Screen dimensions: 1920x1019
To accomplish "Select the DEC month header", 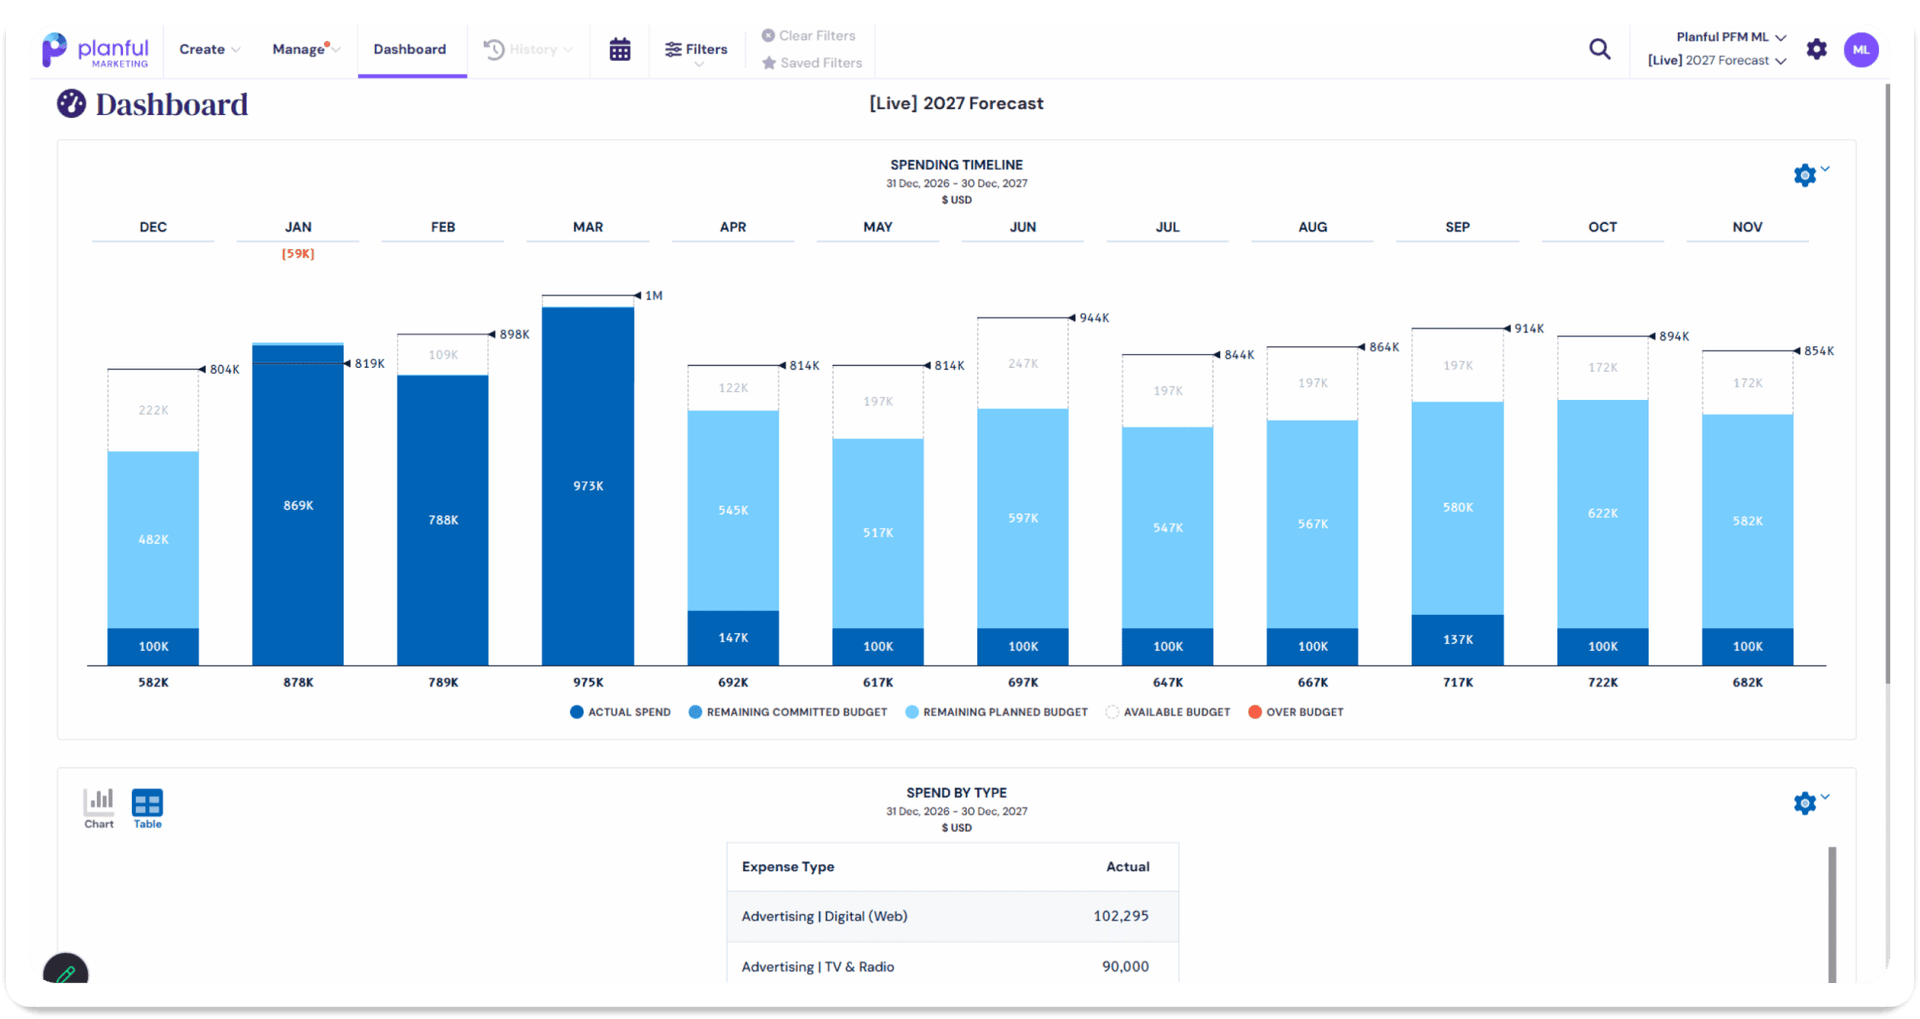I will coord(153,227).
